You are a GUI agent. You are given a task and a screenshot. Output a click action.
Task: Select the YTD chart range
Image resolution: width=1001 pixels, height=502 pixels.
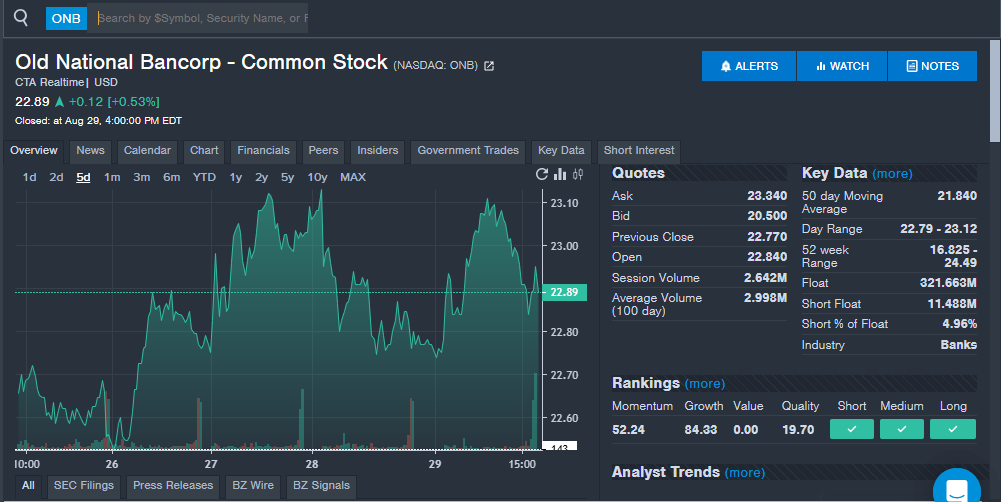pyautogui.click(x=204, y=178)
